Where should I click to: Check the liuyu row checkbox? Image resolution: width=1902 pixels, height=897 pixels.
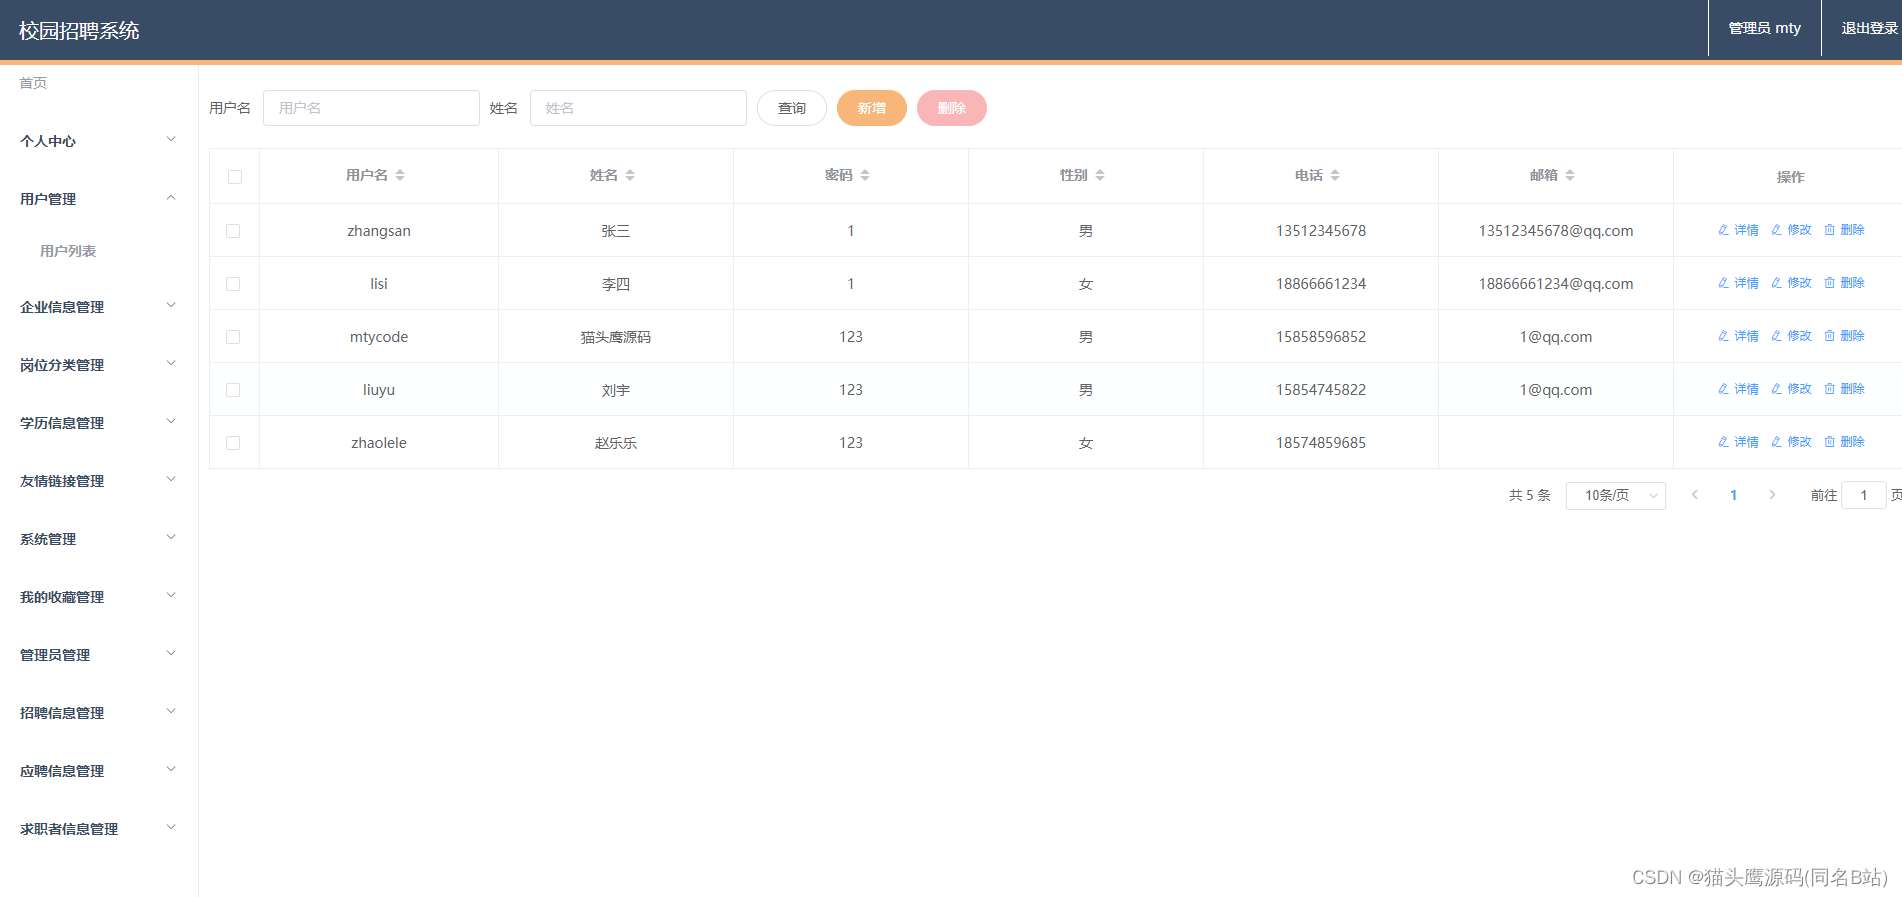click(233, 390)
